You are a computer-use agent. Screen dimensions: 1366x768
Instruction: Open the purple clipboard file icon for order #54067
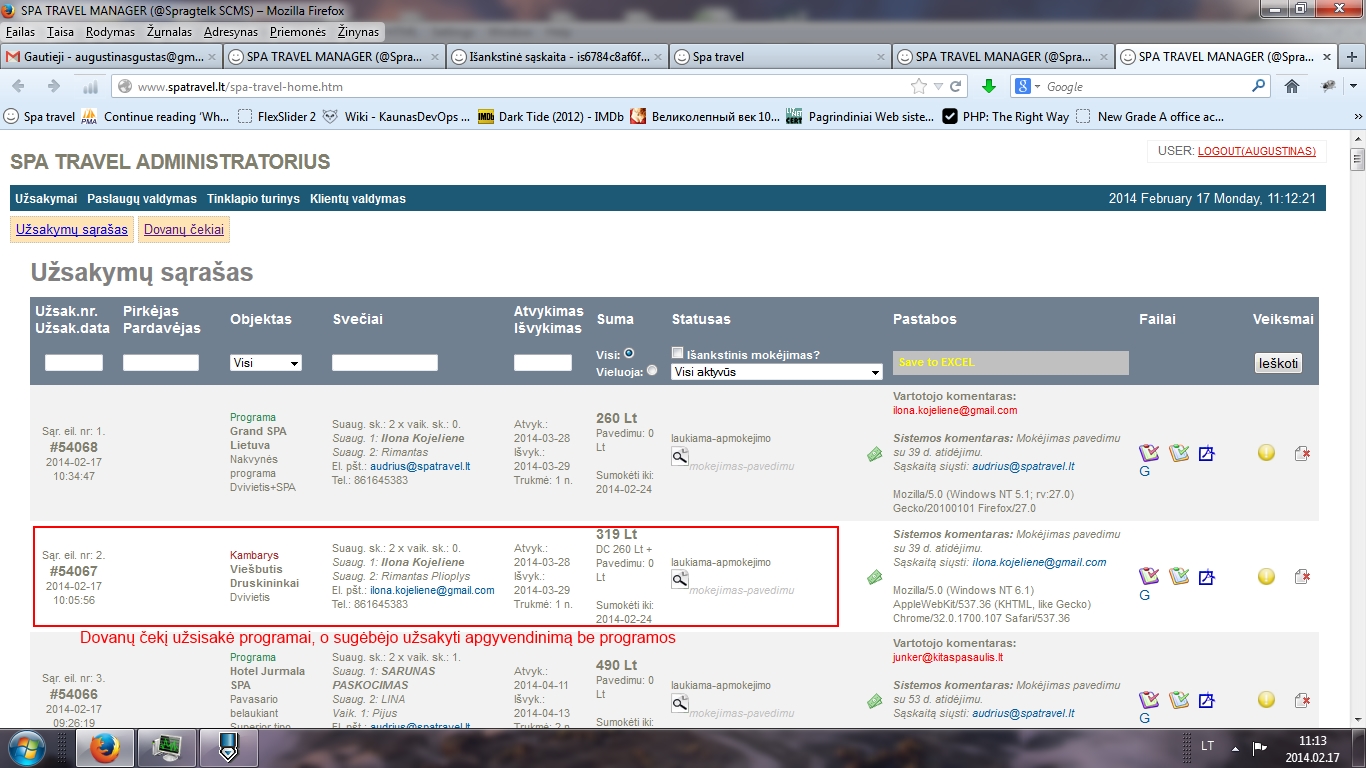tap(1149, 576)
